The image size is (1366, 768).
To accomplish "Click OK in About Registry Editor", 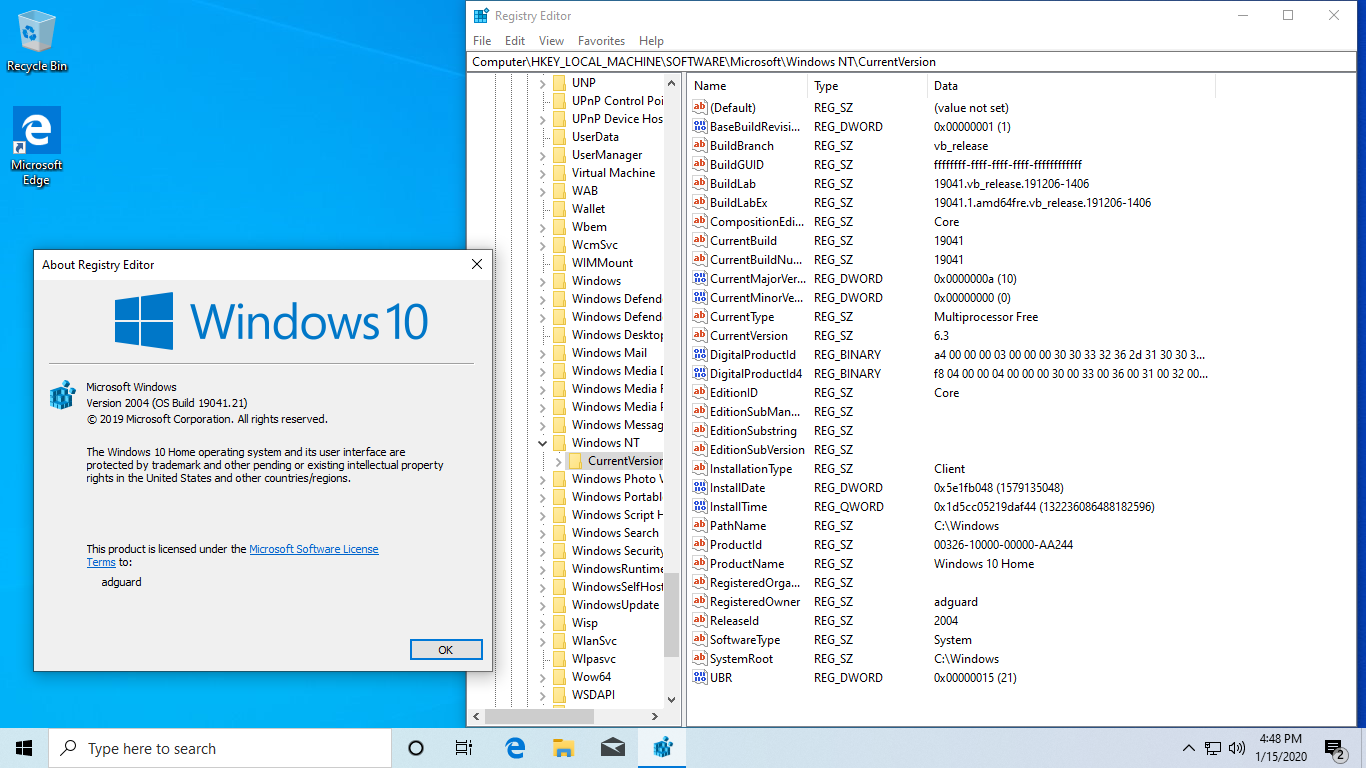I will [x=446, y=650].
